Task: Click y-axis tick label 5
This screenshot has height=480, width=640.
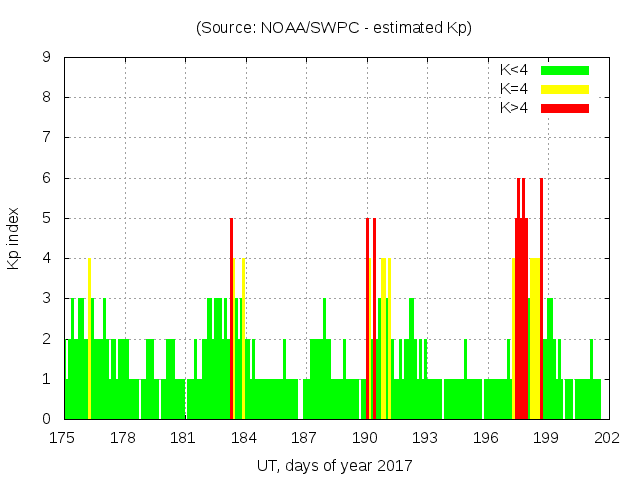Action: pos(47,218)
